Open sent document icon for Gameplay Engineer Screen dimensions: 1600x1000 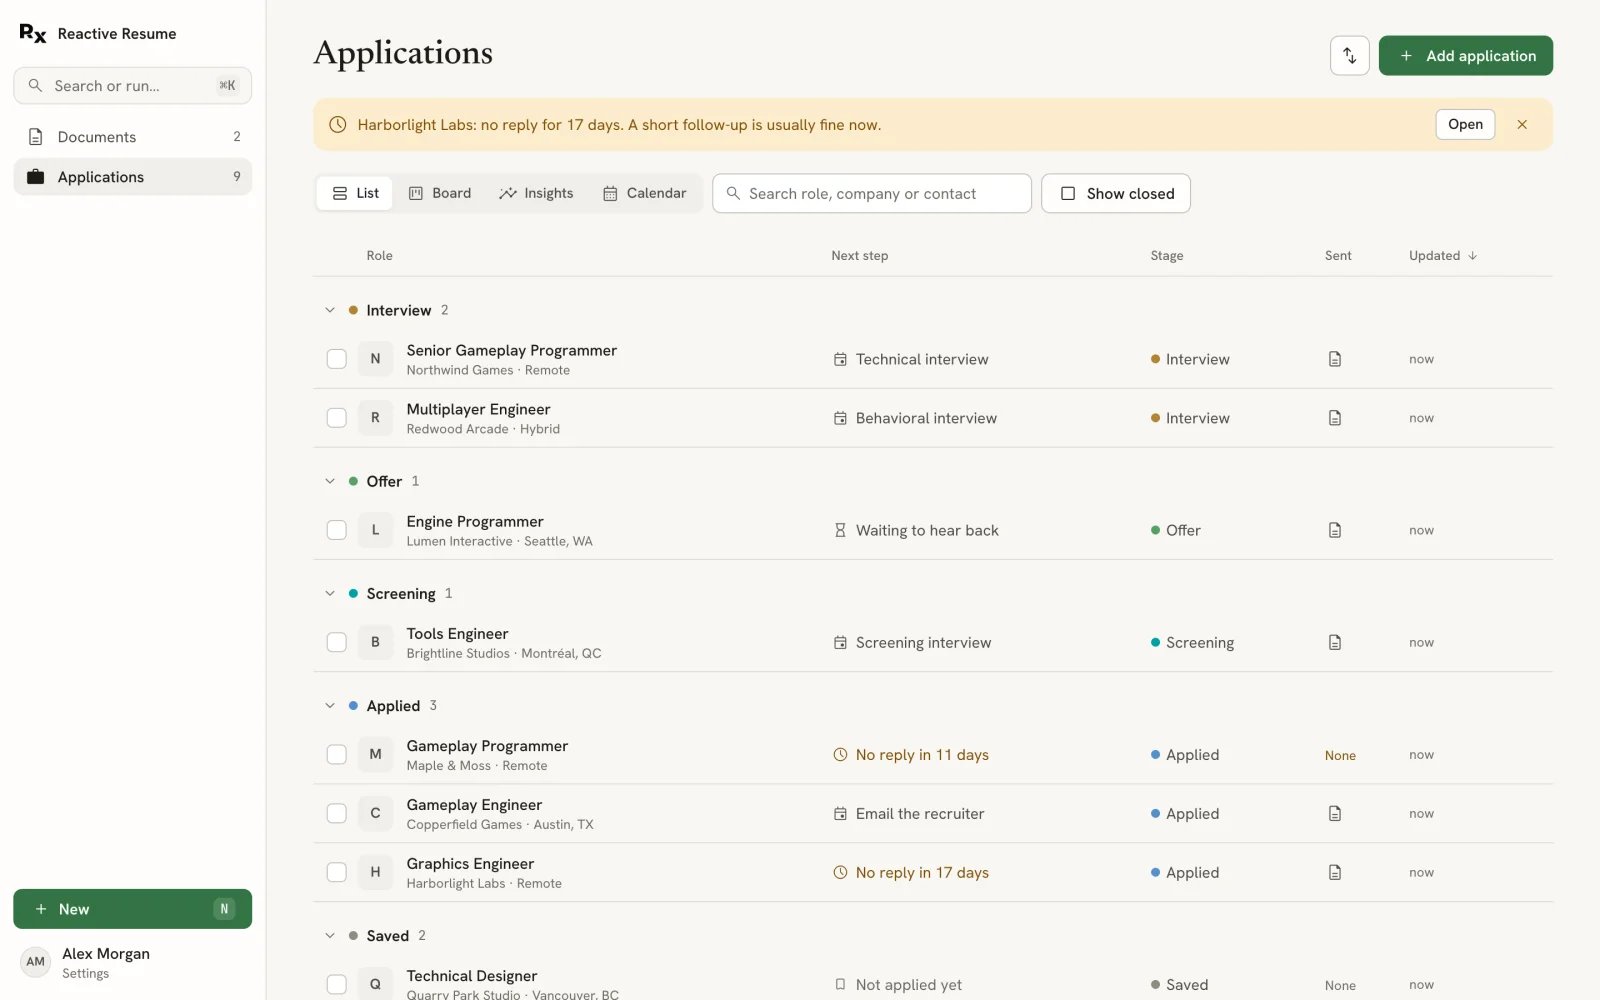1335,814
